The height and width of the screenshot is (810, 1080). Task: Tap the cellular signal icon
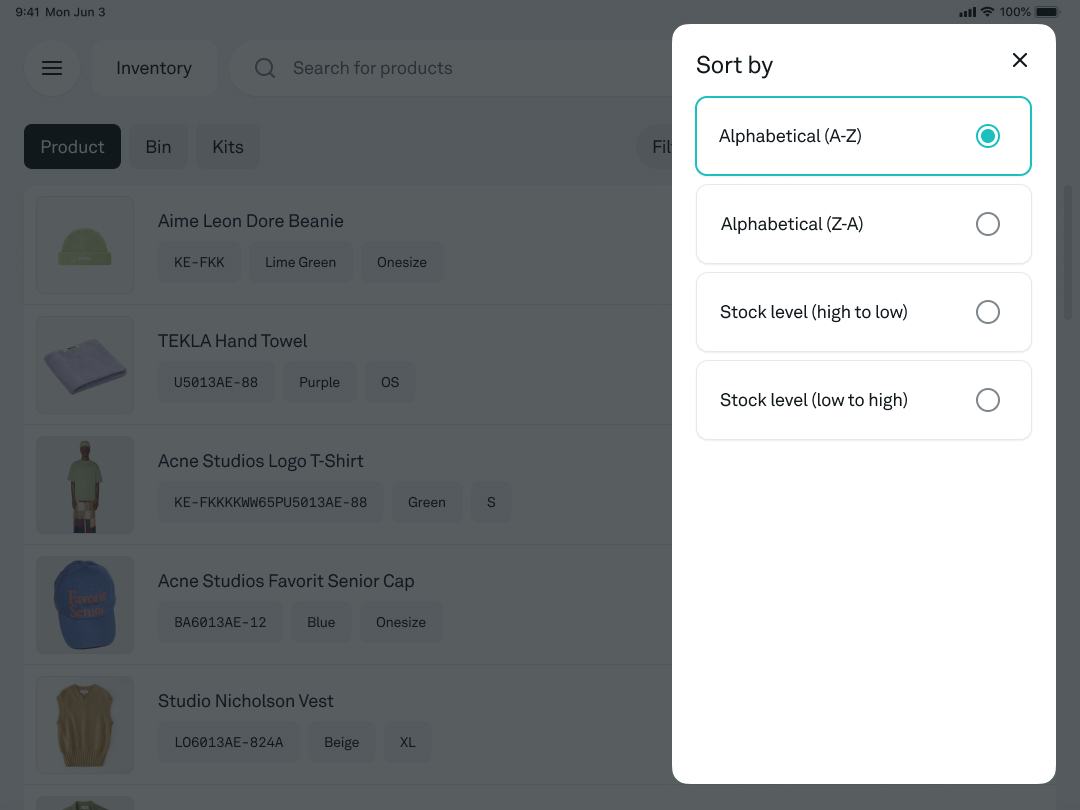click(x=968, y=12)
